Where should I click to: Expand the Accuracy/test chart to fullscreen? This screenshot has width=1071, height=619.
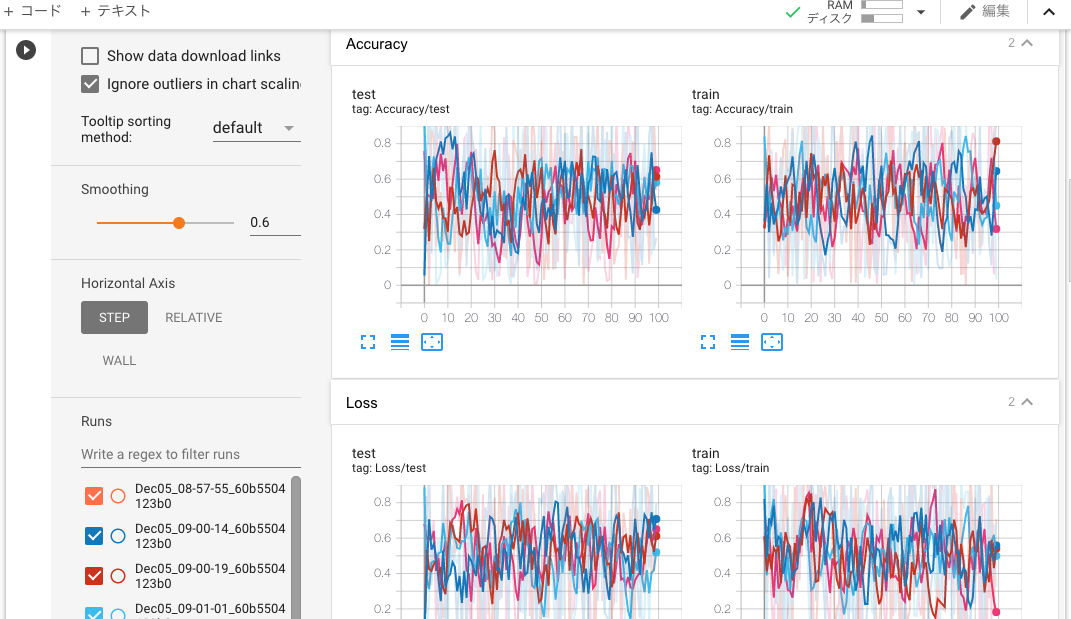click(368, 342)
